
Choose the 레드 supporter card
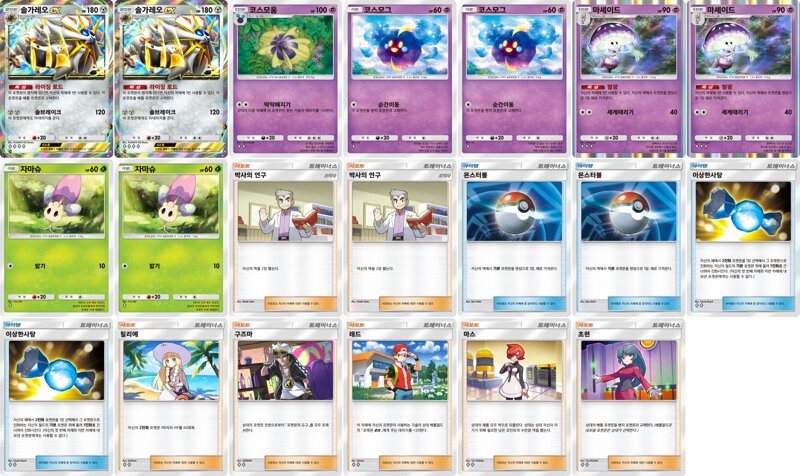[x=399, y=396]
